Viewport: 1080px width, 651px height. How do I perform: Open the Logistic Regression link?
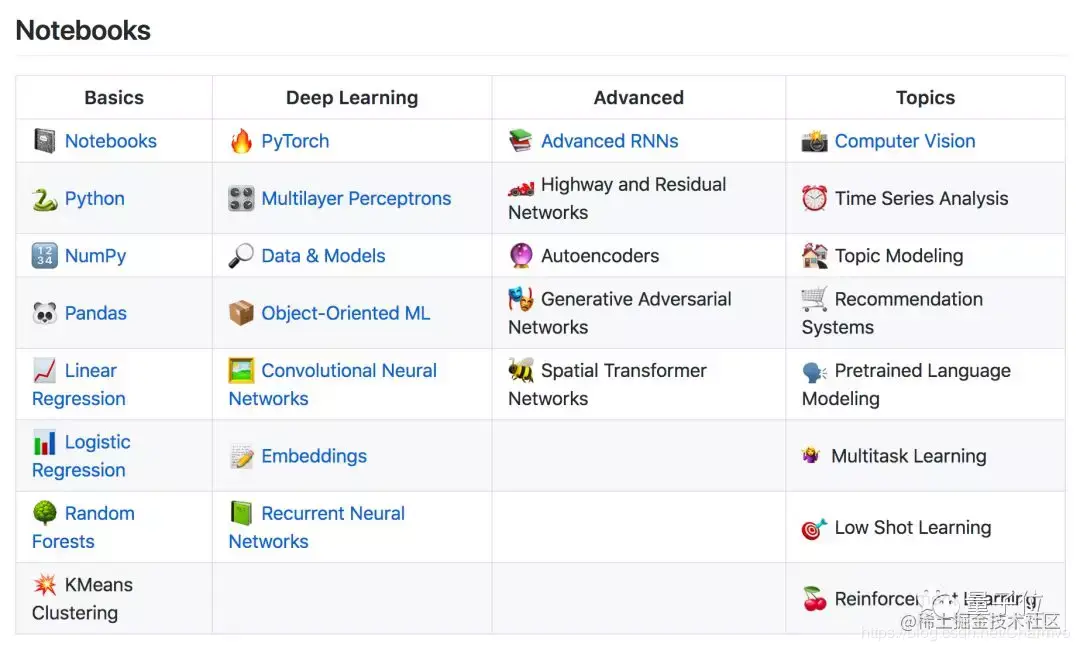[x=97, y=442]
